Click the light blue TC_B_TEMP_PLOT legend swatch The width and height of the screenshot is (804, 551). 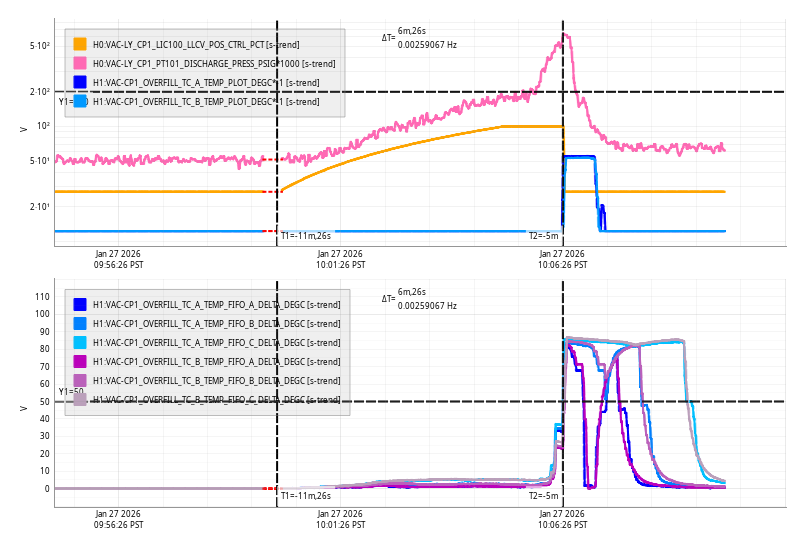(80, 101)
